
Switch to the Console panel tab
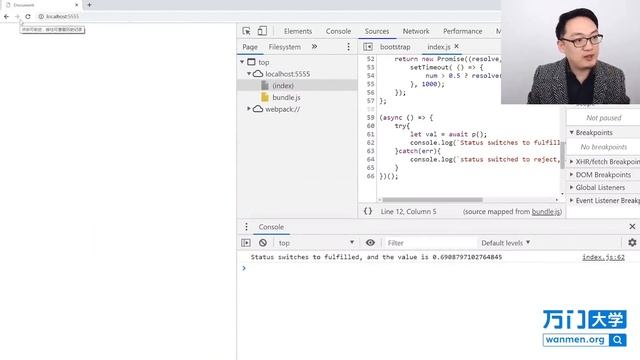(338, 31)
